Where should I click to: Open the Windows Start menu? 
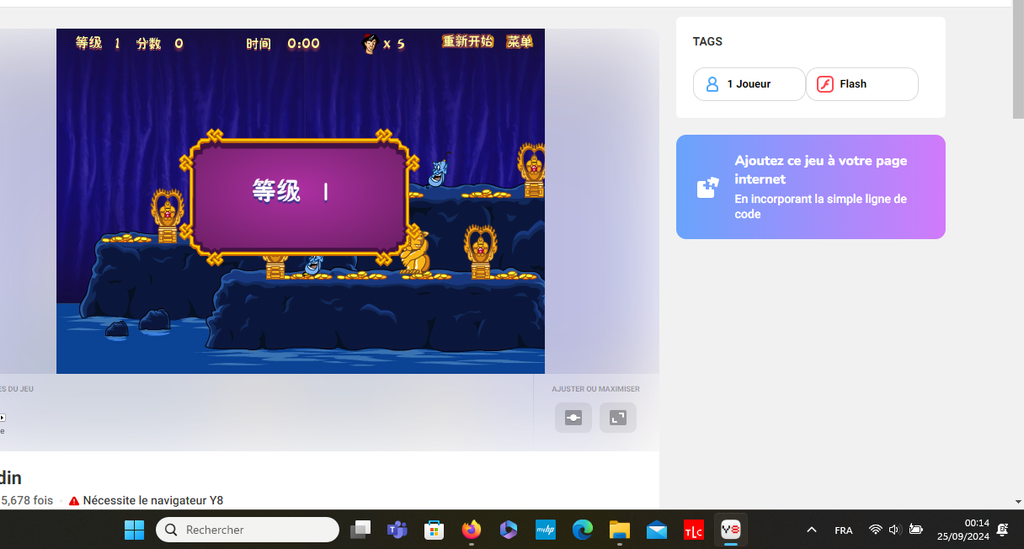[134, 530]
